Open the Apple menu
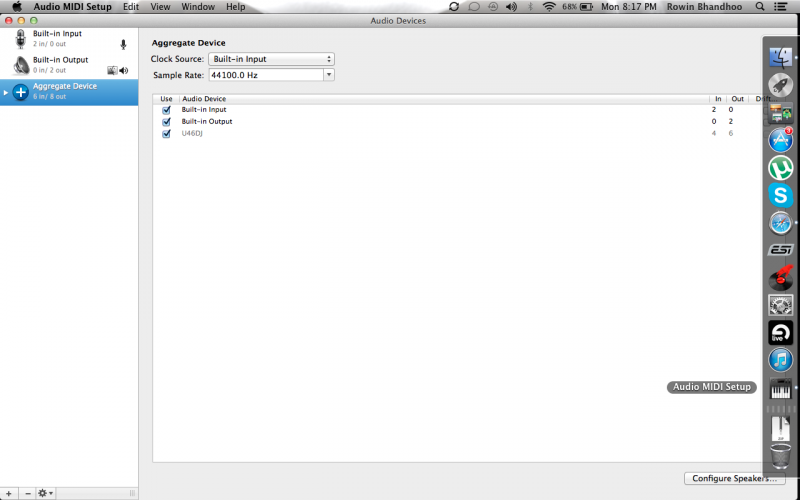 (x=17, y=7)
